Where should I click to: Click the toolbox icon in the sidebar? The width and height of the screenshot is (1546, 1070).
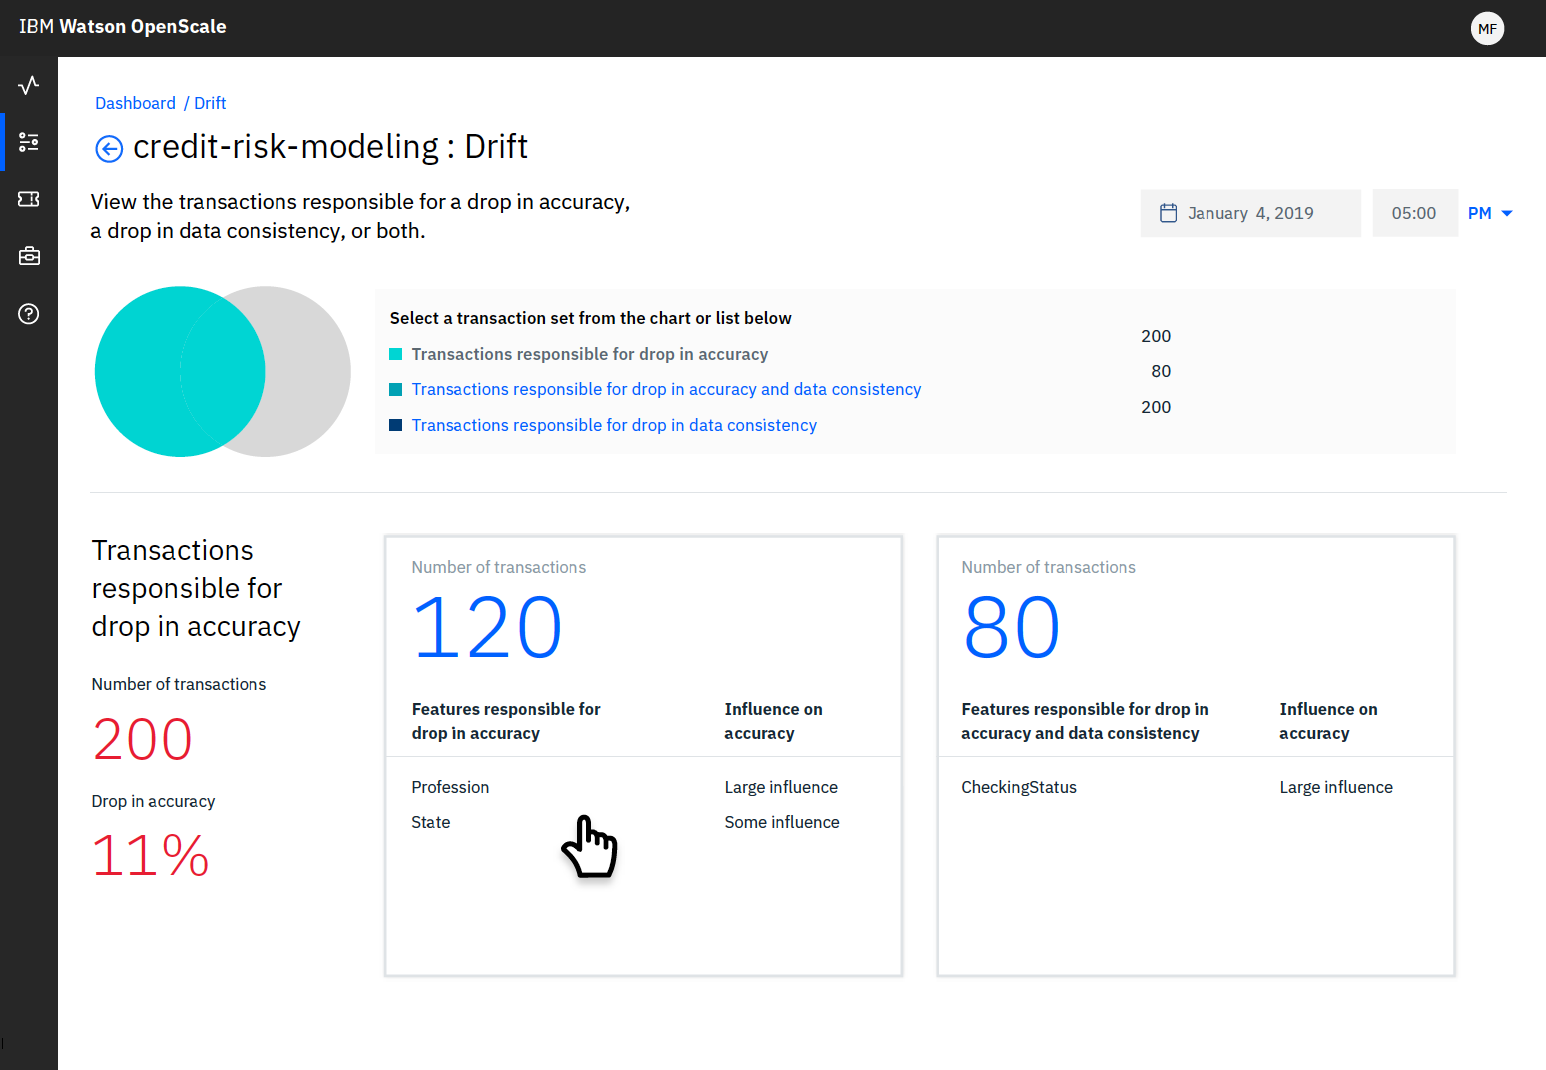pyautogui.click(x=28, y=256)
